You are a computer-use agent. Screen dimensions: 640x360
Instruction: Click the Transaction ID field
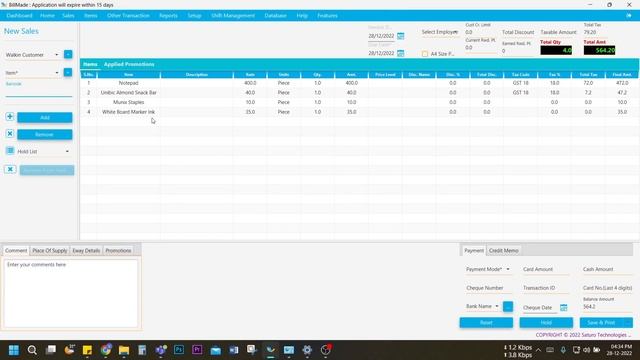(x=545, y=288)
